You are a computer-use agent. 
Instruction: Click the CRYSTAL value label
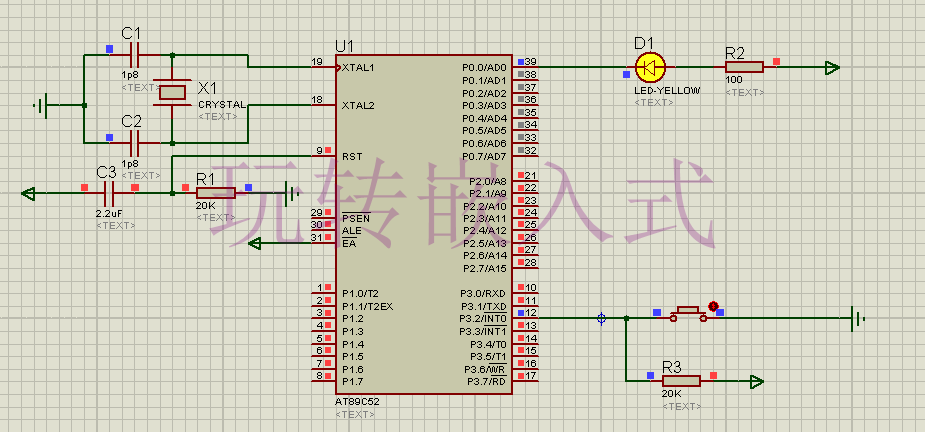(222, 104)
